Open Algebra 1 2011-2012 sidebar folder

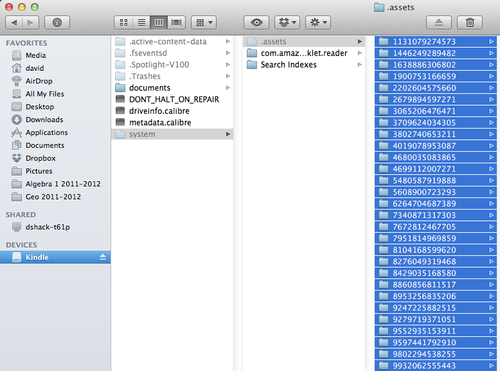click(x=56, y=184)
